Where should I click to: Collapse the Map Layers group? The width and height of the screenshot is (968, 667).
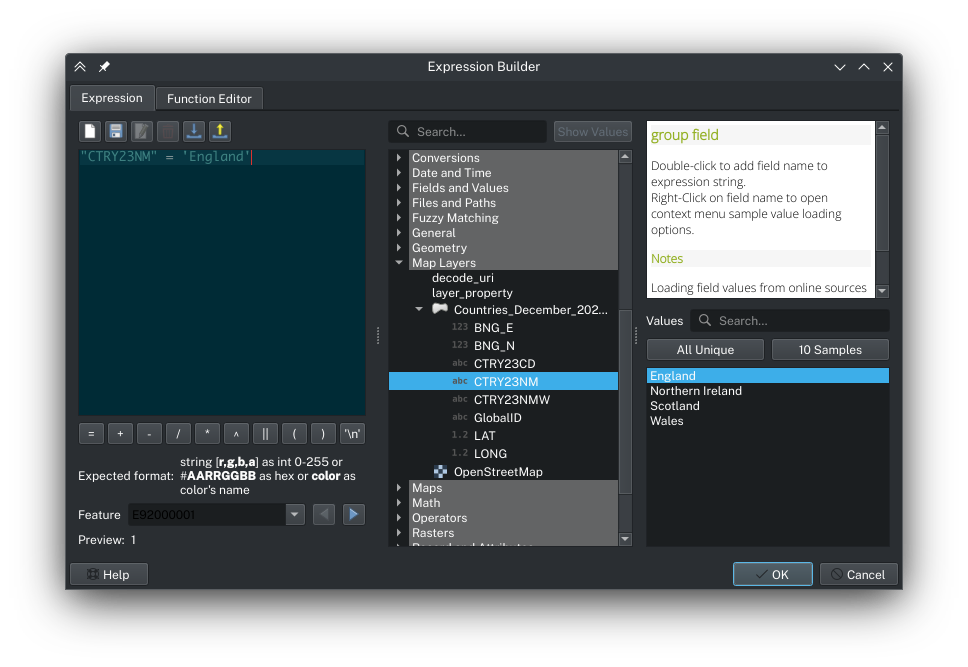click(x=399, y=263)
